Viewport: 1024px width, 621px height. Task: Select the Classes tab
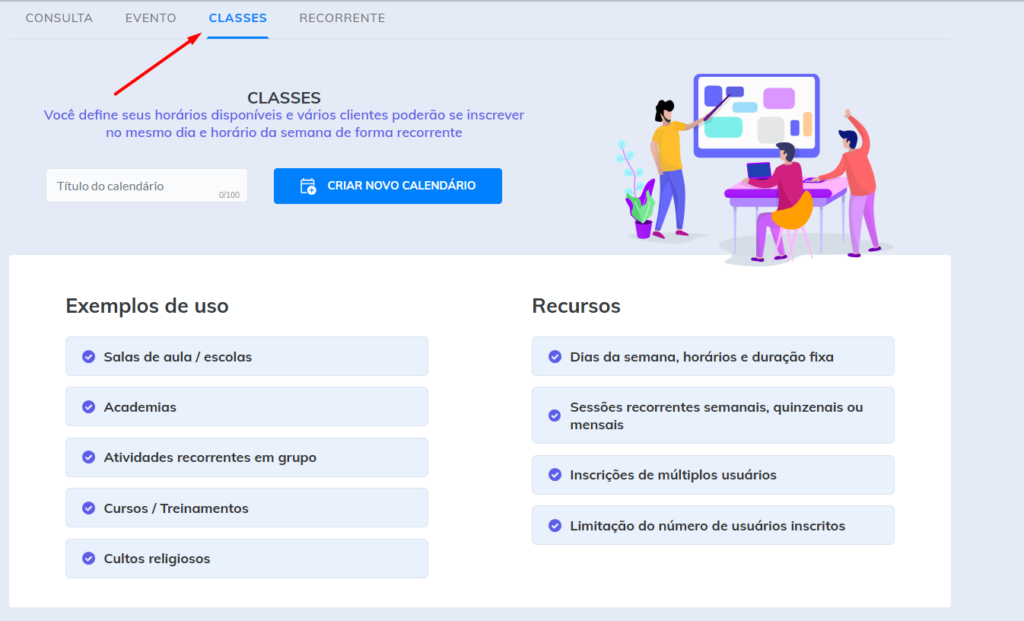coord(238,18)
